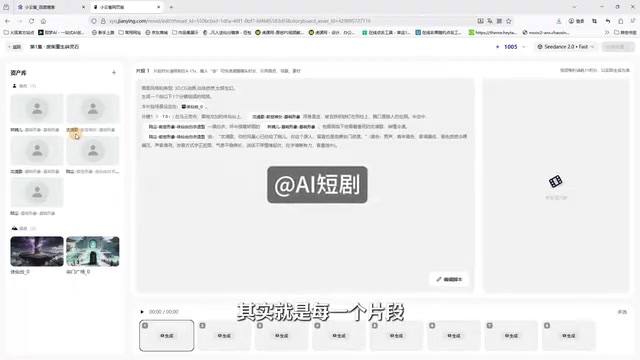Switch to the first browser tab
This screenshot has height=360, width=640.
[x=51, y=7]
